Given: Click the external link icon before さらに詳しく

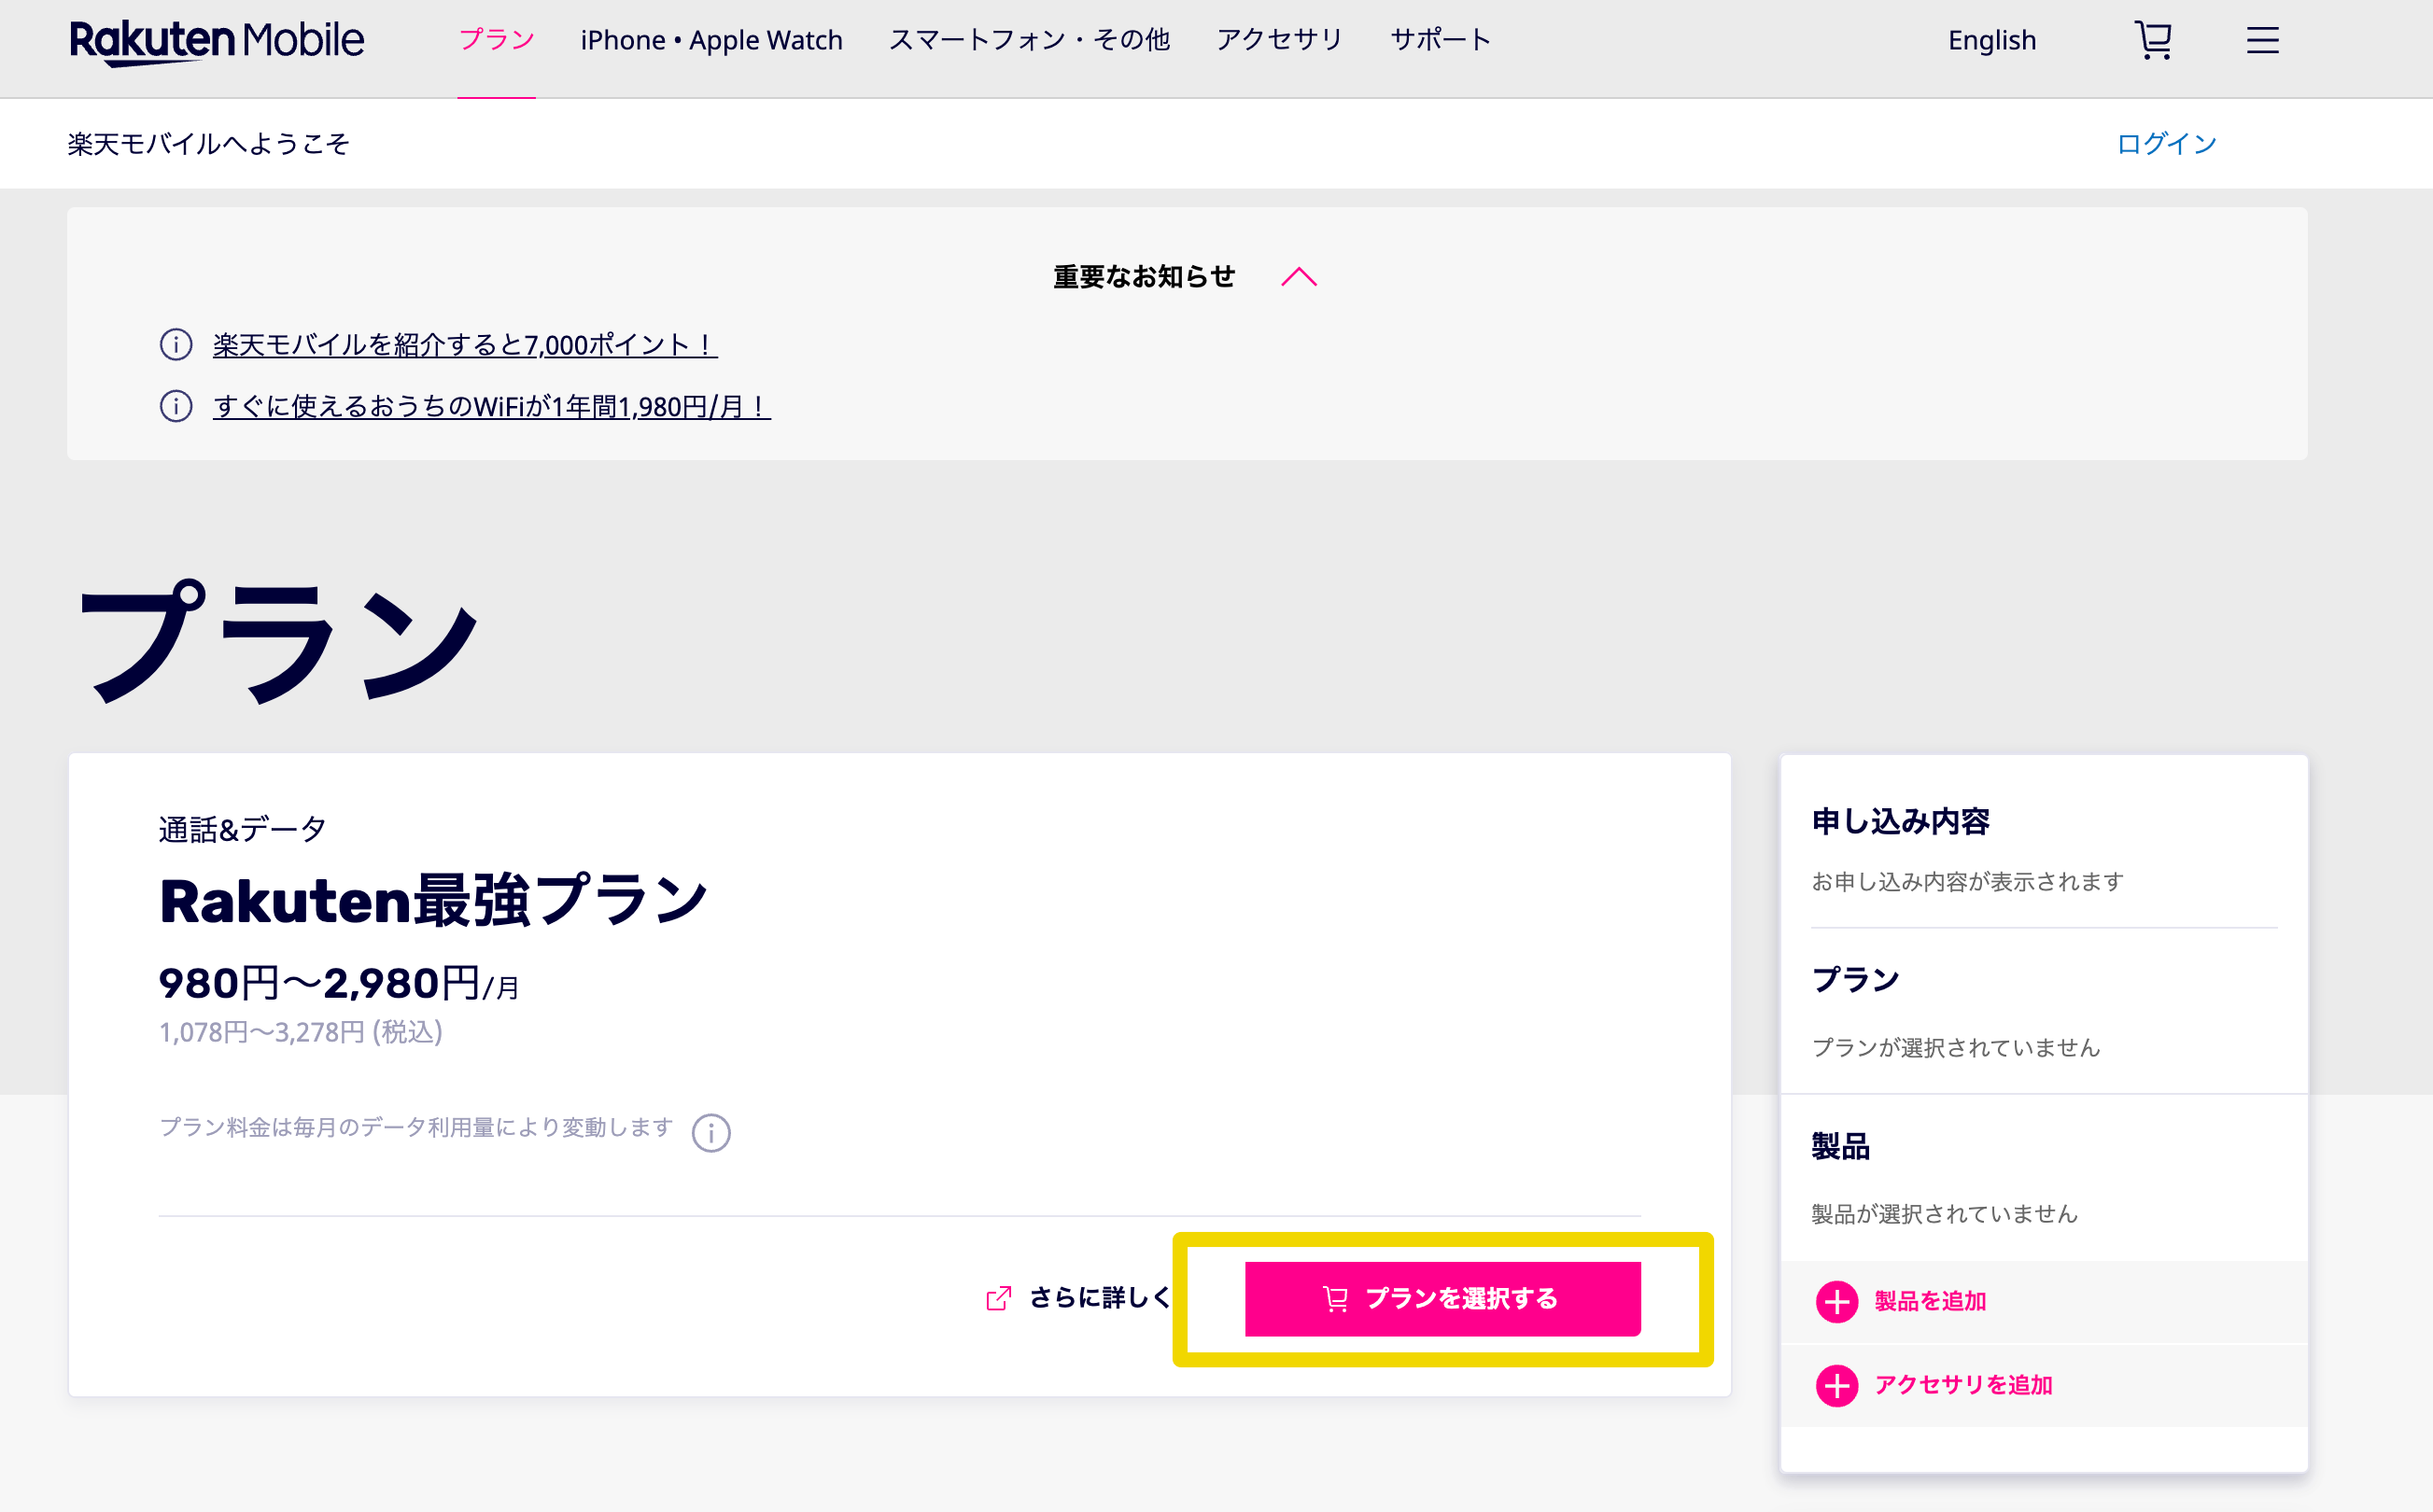Looking at the screenshot, I should (998, 1298).
